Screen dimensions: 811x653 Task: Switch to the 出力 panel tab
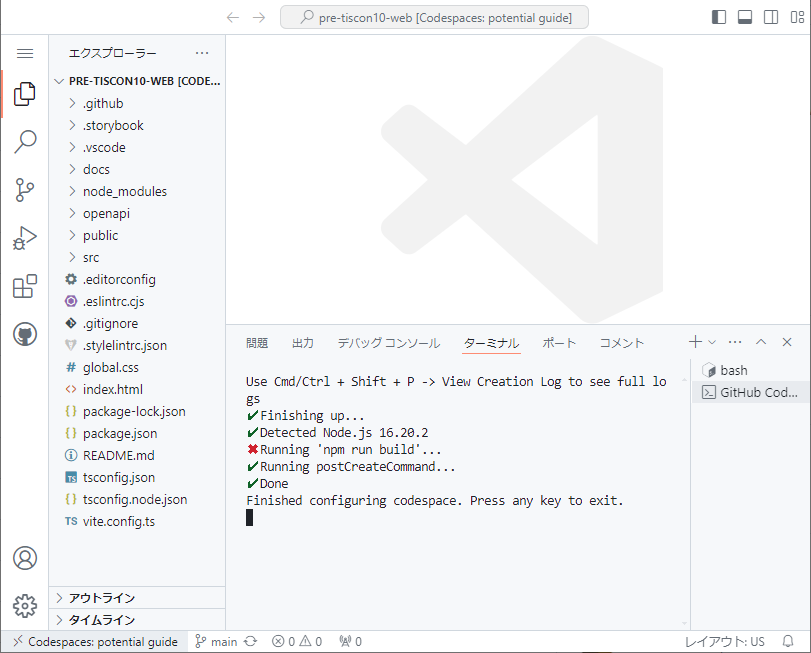[302, 343]
